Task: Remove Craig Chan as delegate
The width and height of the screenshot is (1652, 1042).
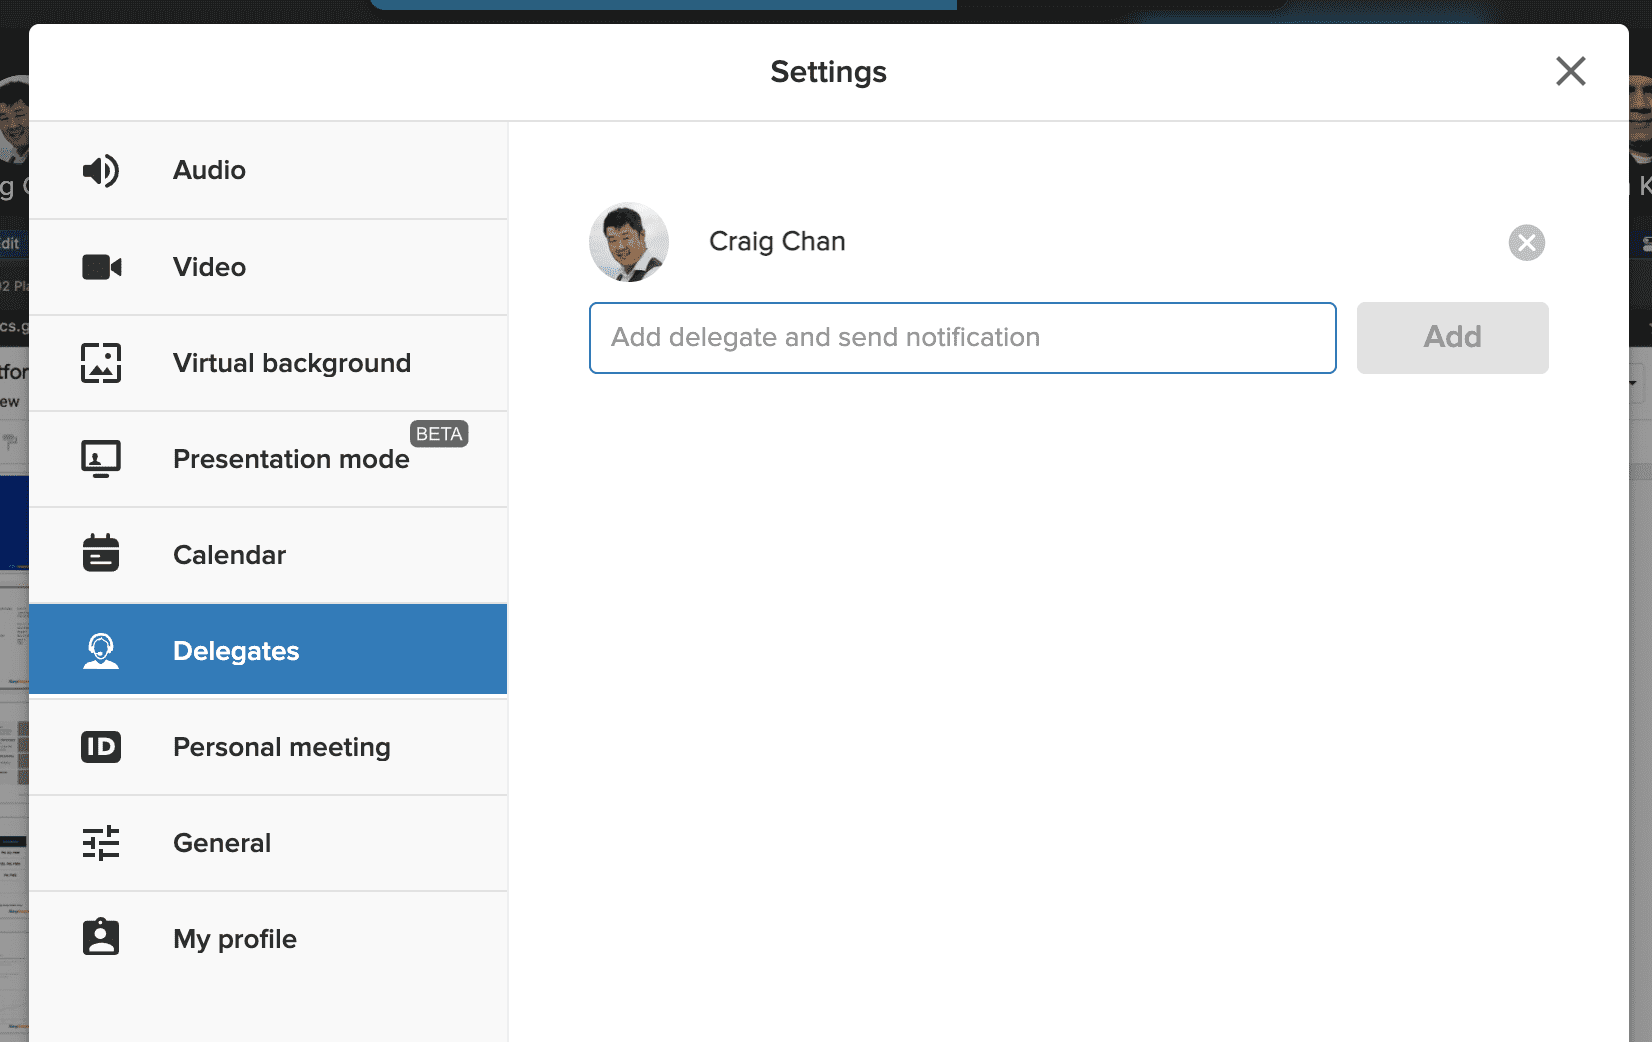Action: tap(1526, 243)
